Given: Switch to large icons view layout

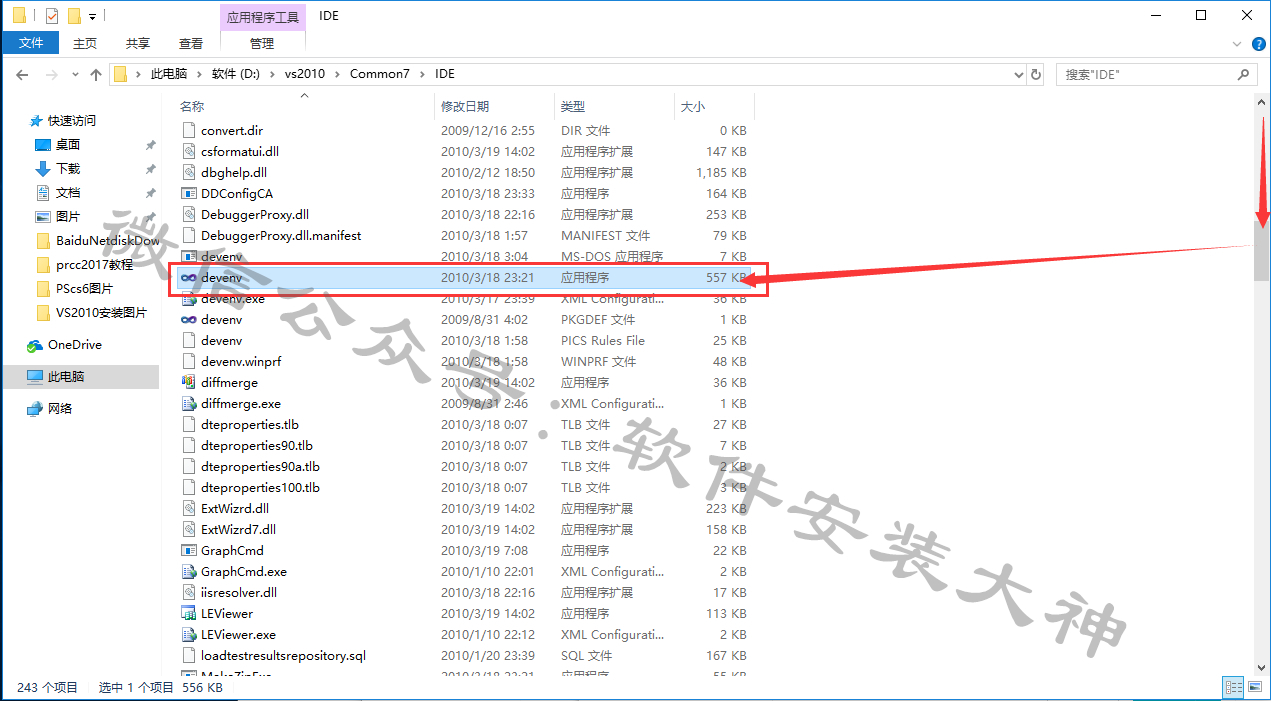Looking at the screenshot, I should tap(1254, 687).
